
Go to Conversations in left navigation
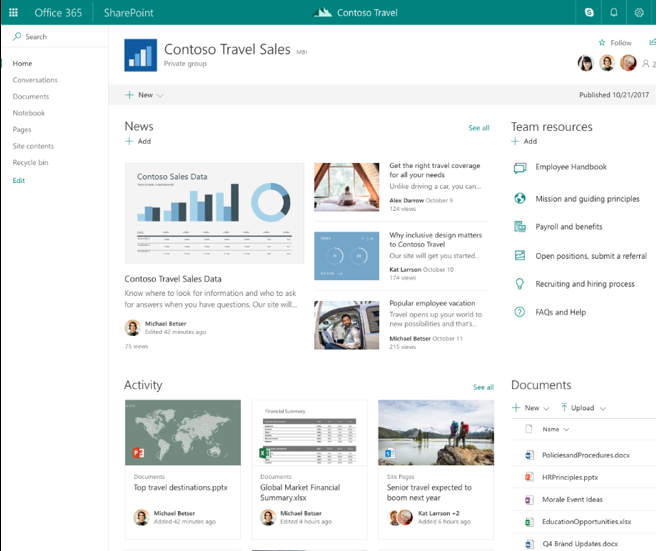[35, 80]
